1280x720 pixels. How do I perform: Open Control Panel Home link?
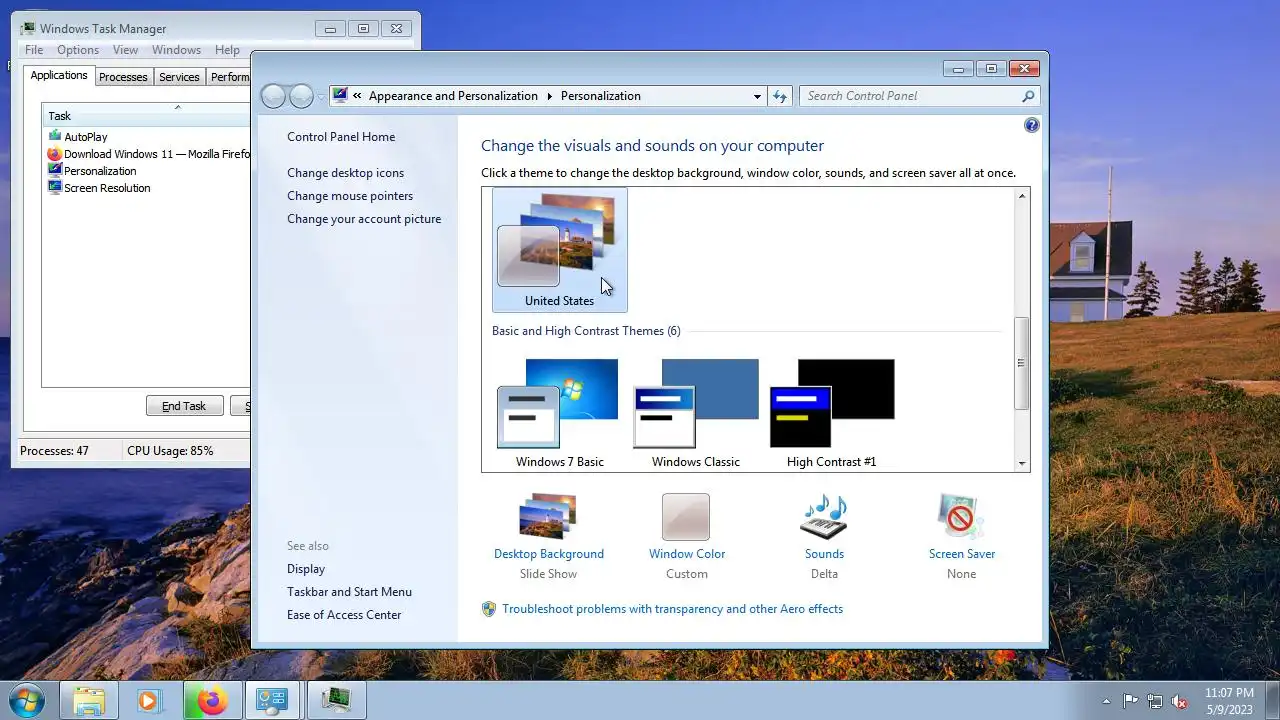(341, 137)
